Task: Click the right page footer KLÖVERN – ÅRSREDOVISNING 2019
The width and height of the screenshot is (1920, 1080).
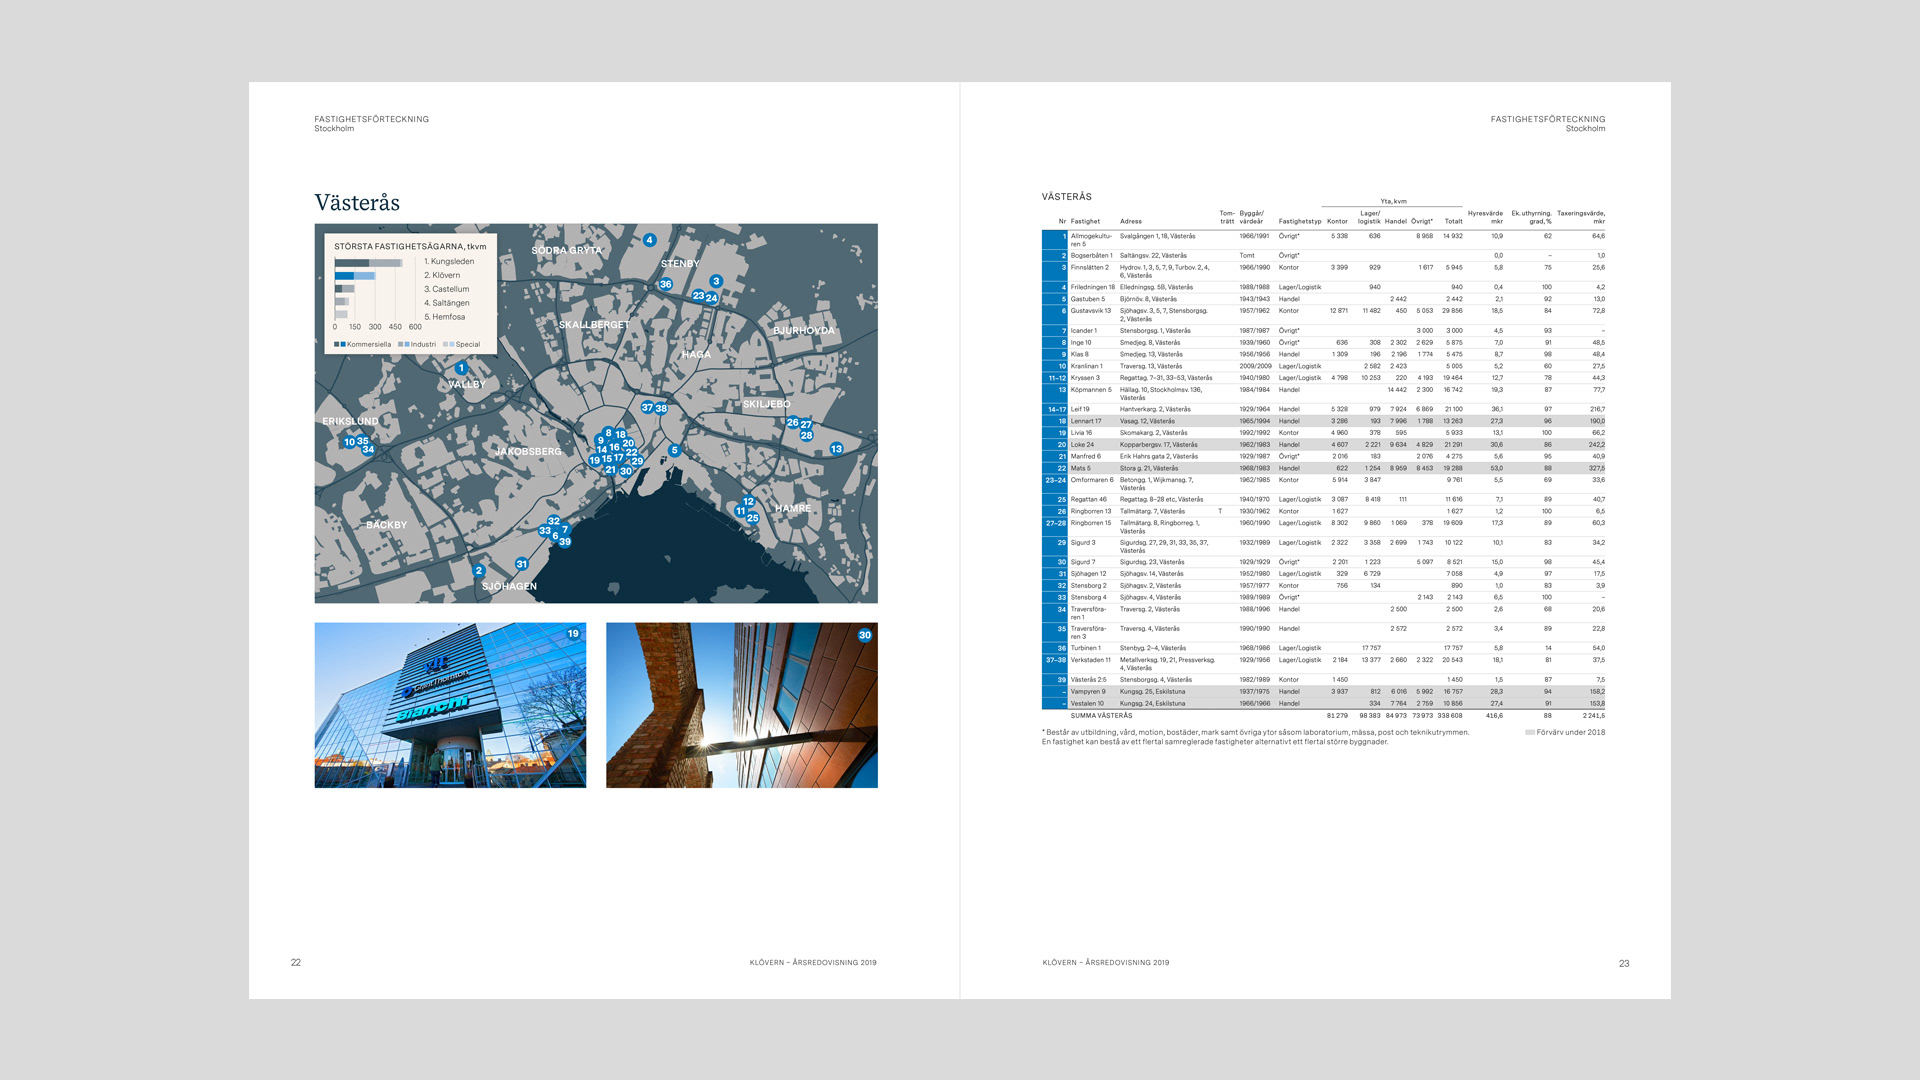Action: tap(1106, 963)
